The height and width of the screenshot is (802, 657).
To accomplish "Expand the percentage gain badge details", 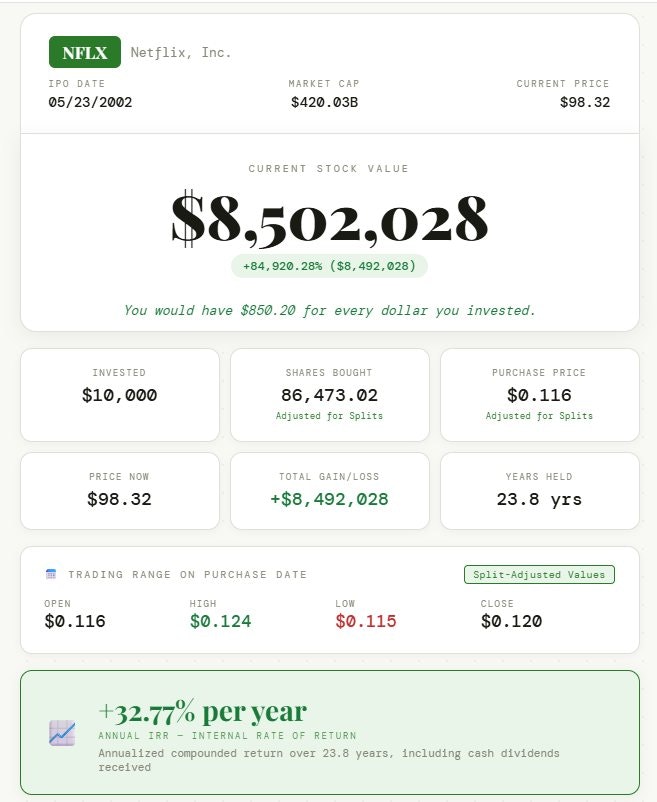I will tap(328, 266).
